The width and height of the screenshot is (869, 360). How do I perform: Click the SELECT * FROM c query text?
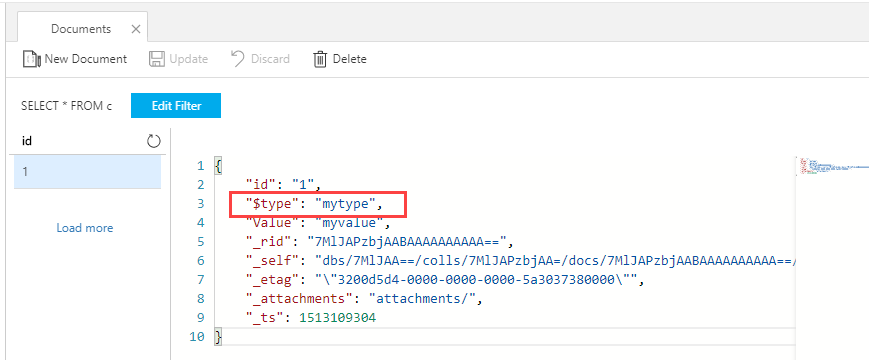pos(67,106)
